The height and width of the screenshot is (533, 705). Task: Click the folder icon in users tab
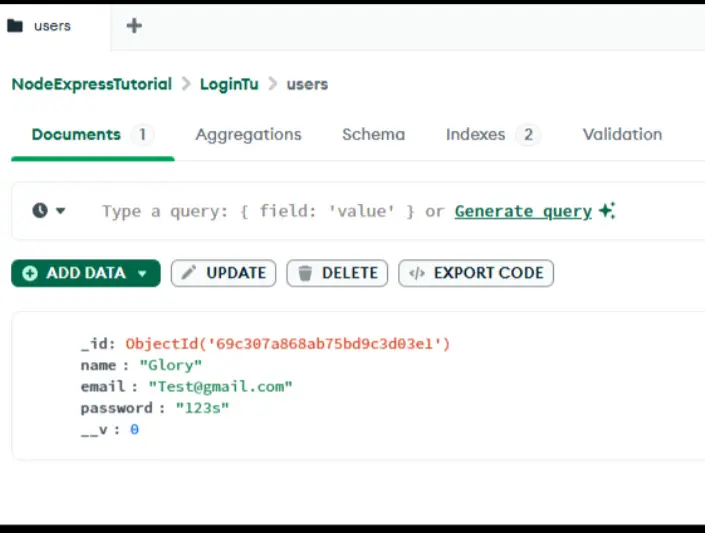(x=15, y=26)
